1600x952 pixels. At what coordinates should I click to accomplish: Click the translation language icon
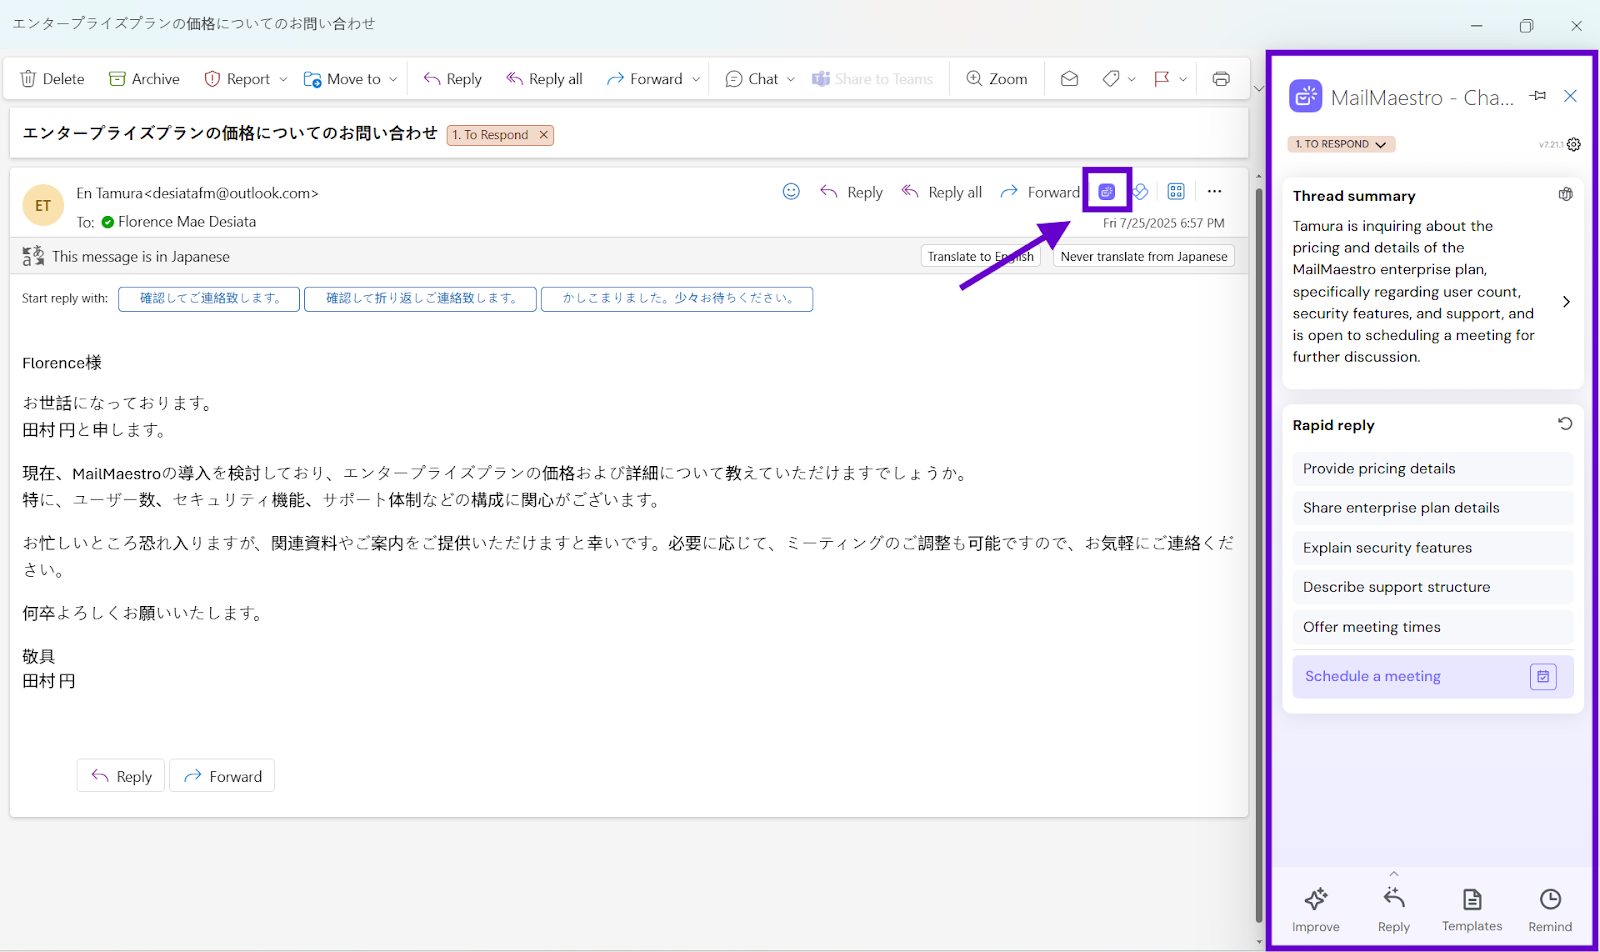33,256
